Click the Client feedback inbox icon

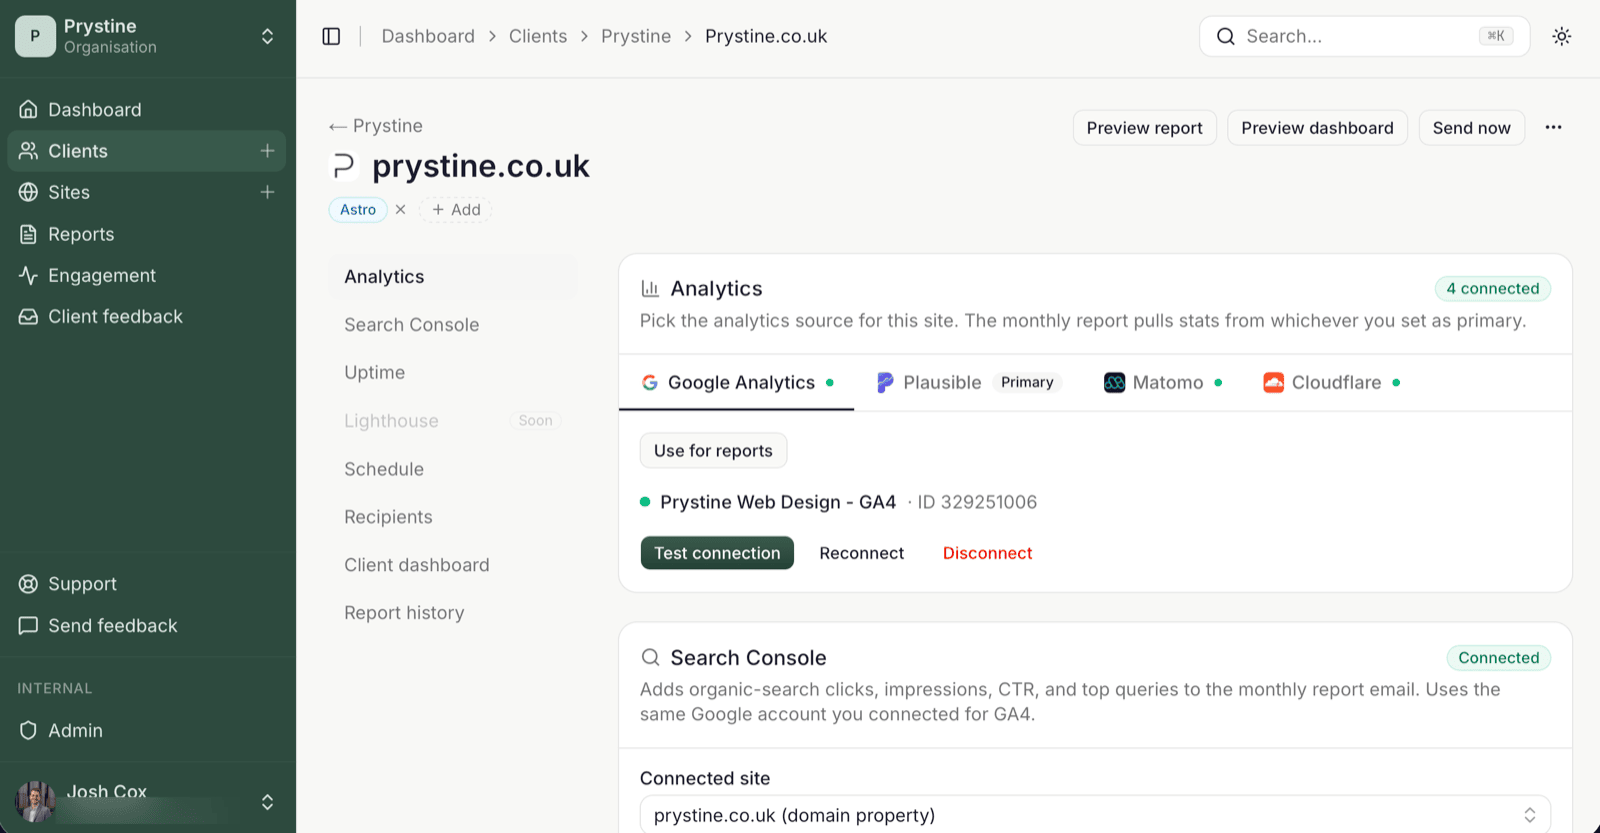[28, 316]
